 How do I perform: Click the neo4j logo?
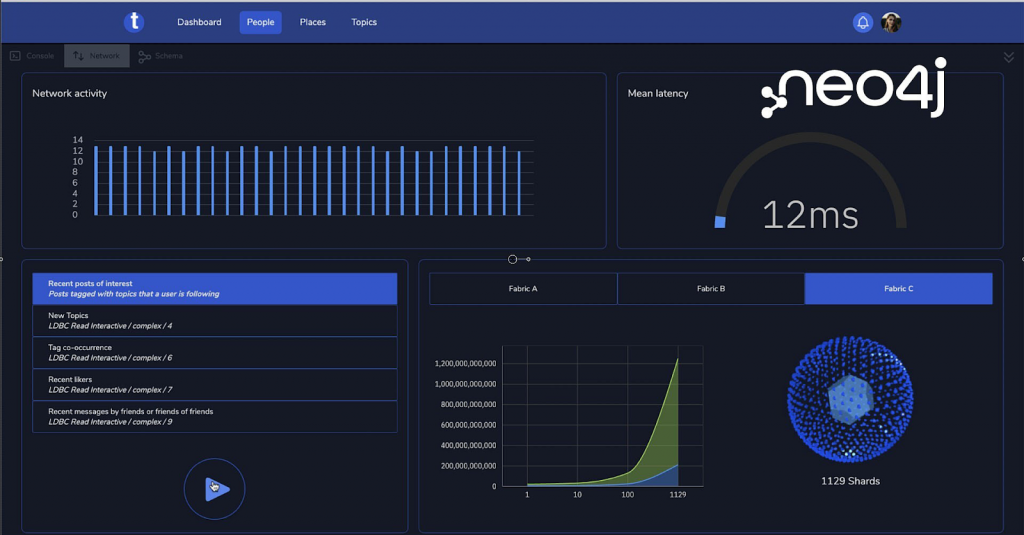(x=853, y=88)
